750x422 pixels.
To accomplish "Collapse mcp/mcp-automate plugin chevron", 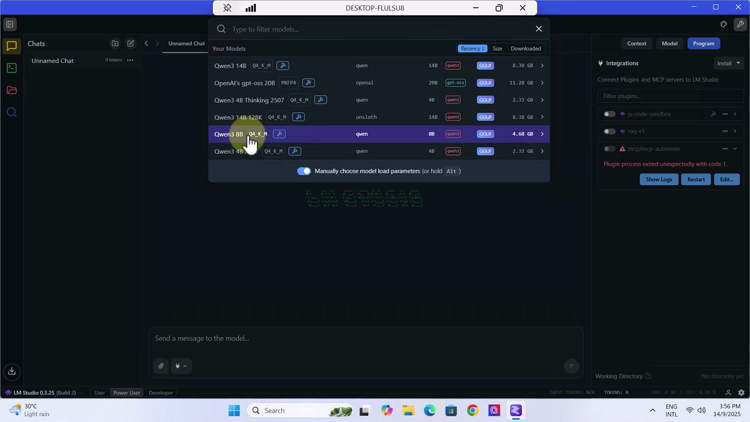I will pos(735,149).
